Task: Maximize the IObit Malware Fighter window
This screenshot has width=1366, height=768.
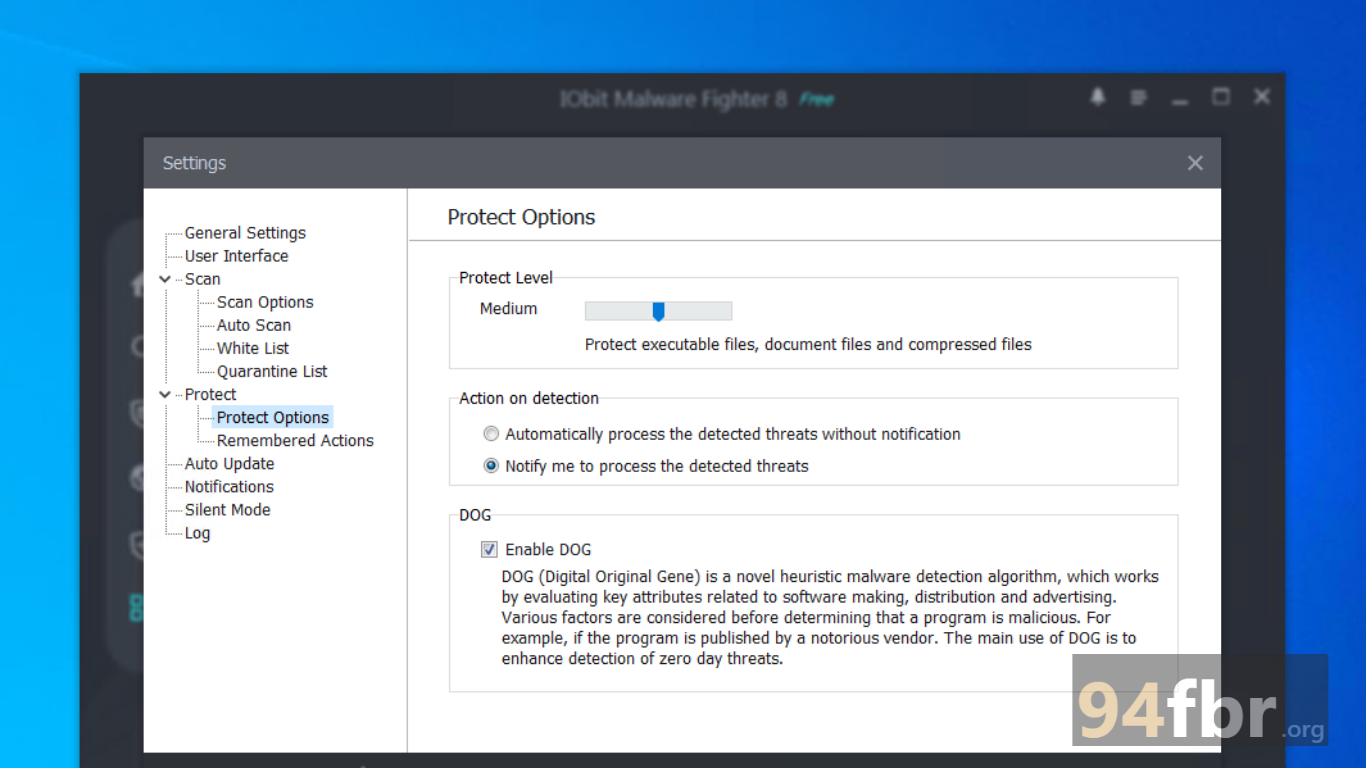Action: tap(1221, 97)
